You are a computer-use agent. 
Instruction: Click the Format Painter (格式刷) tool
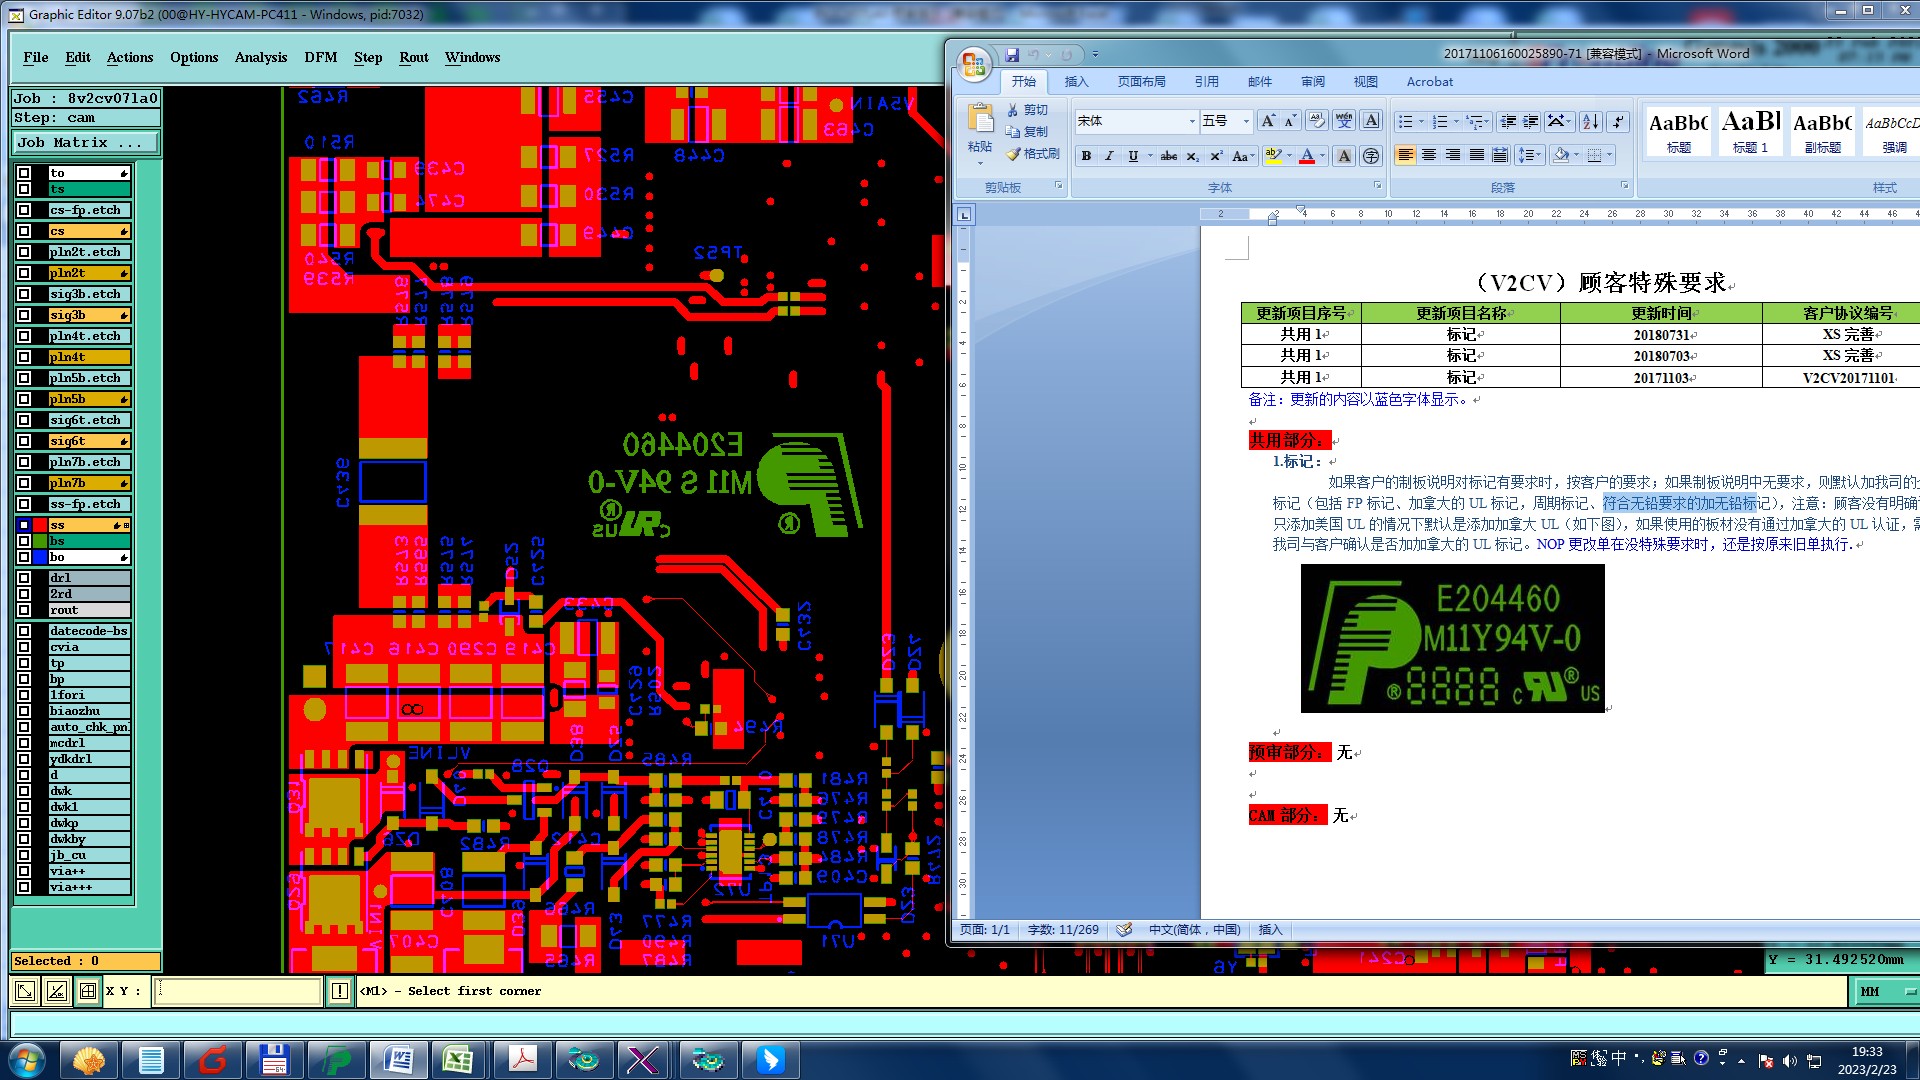[x=1034, y=154]
